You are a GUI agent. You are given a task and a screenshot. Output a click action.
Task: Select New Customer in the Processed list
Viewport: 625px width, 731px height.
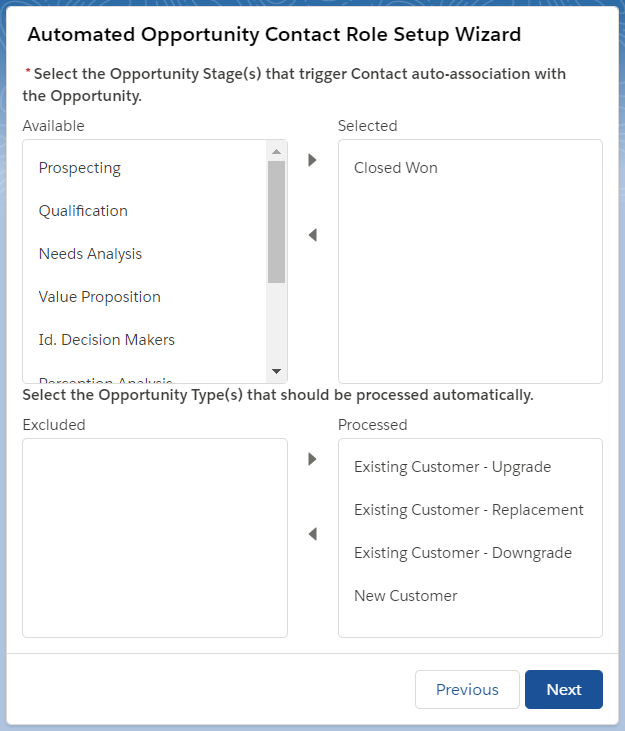click(x=405, y=596)
